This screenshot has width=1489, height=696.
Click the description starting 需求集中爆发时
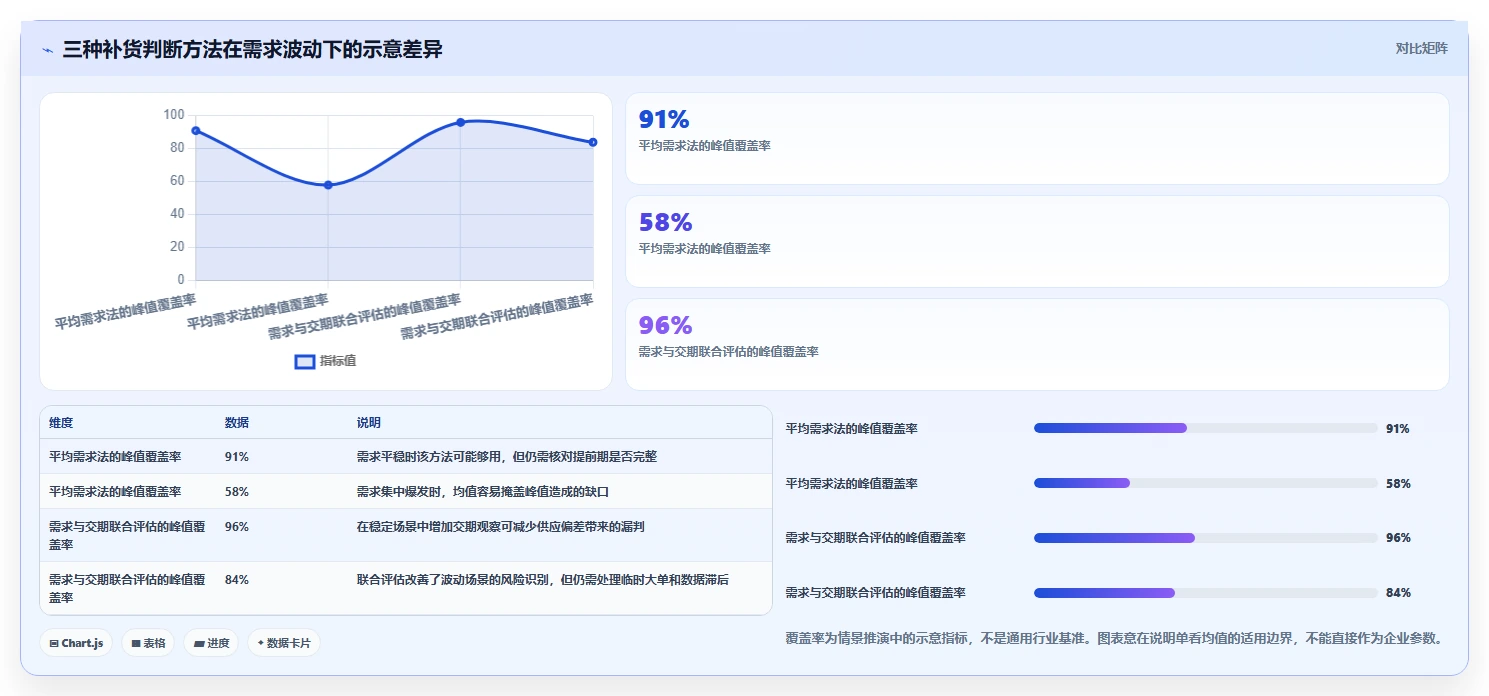(x=483, y=491)
